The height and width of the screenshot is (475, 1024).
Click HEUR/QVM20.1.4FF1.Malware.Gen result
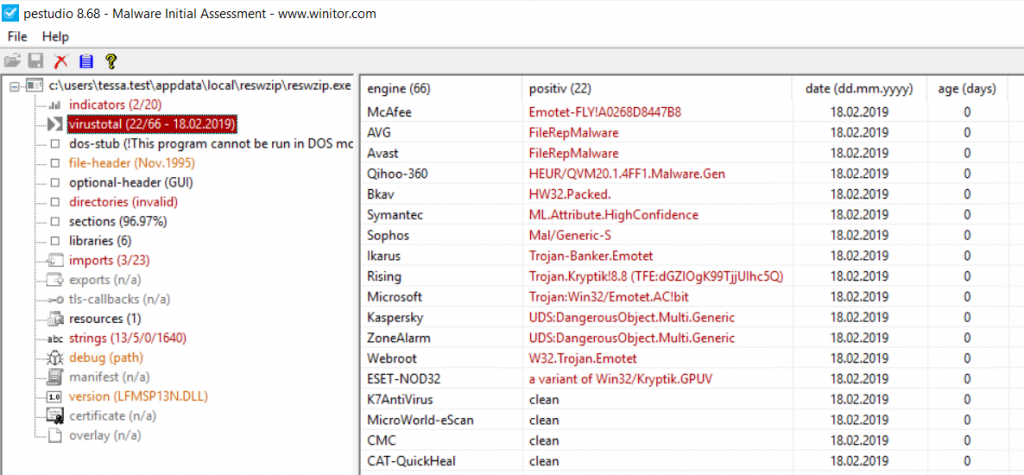[627, 174]
